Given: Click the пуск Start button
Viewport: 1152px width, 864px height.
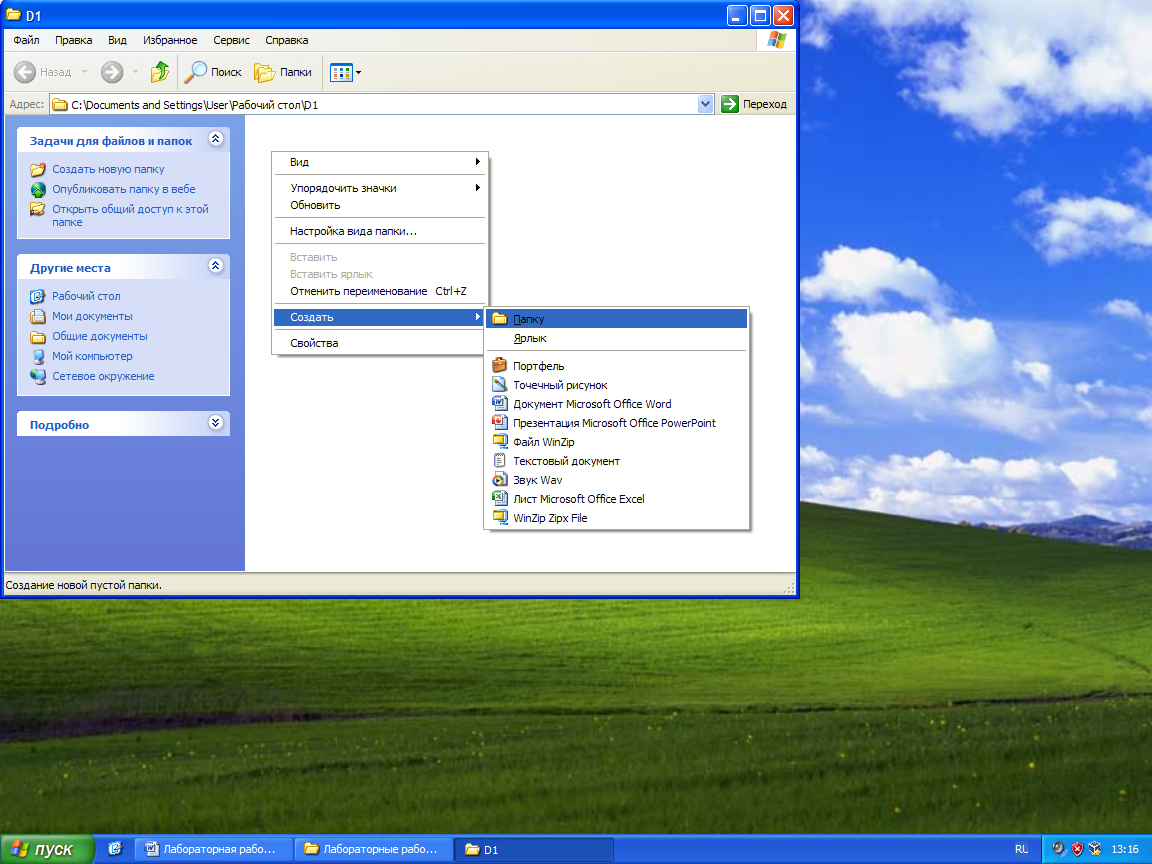Looking at the screenshot, I should pyautogui.click(x=46, y=849).
